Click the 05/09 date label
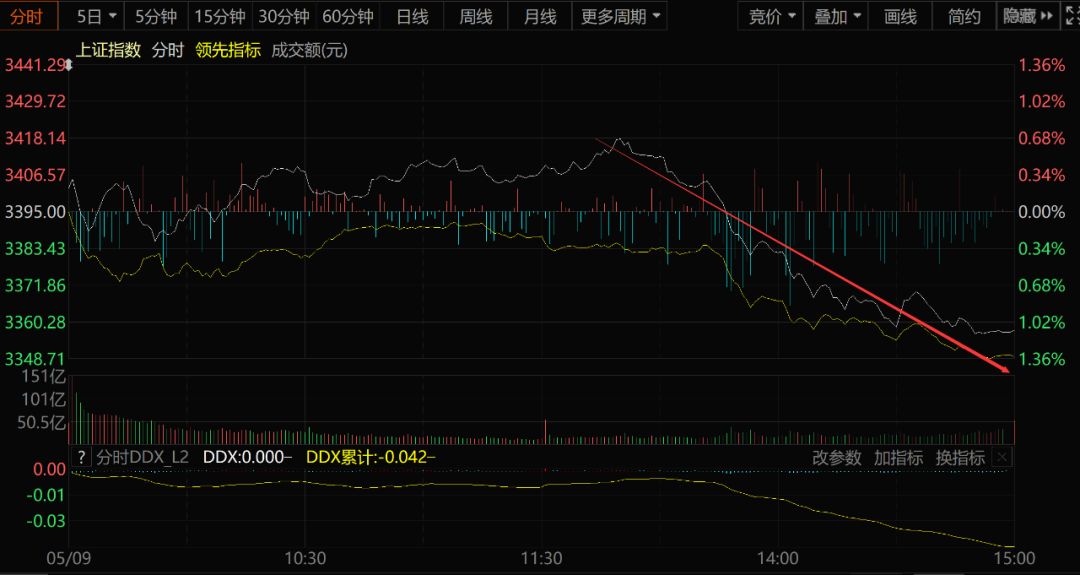Image resolution: width=1080 pixels, height=575 pixels. coord(69,557)
